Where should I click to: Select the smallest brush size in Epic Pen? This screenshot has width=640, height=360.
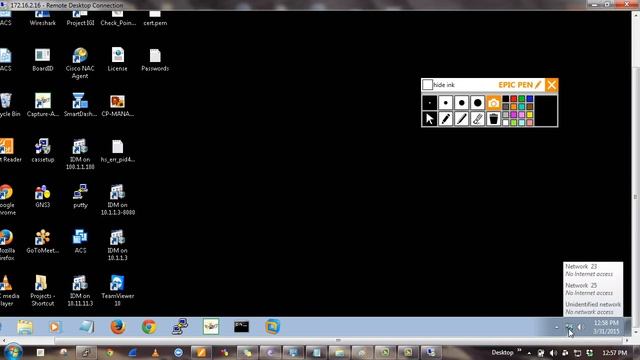click(429, 103)
